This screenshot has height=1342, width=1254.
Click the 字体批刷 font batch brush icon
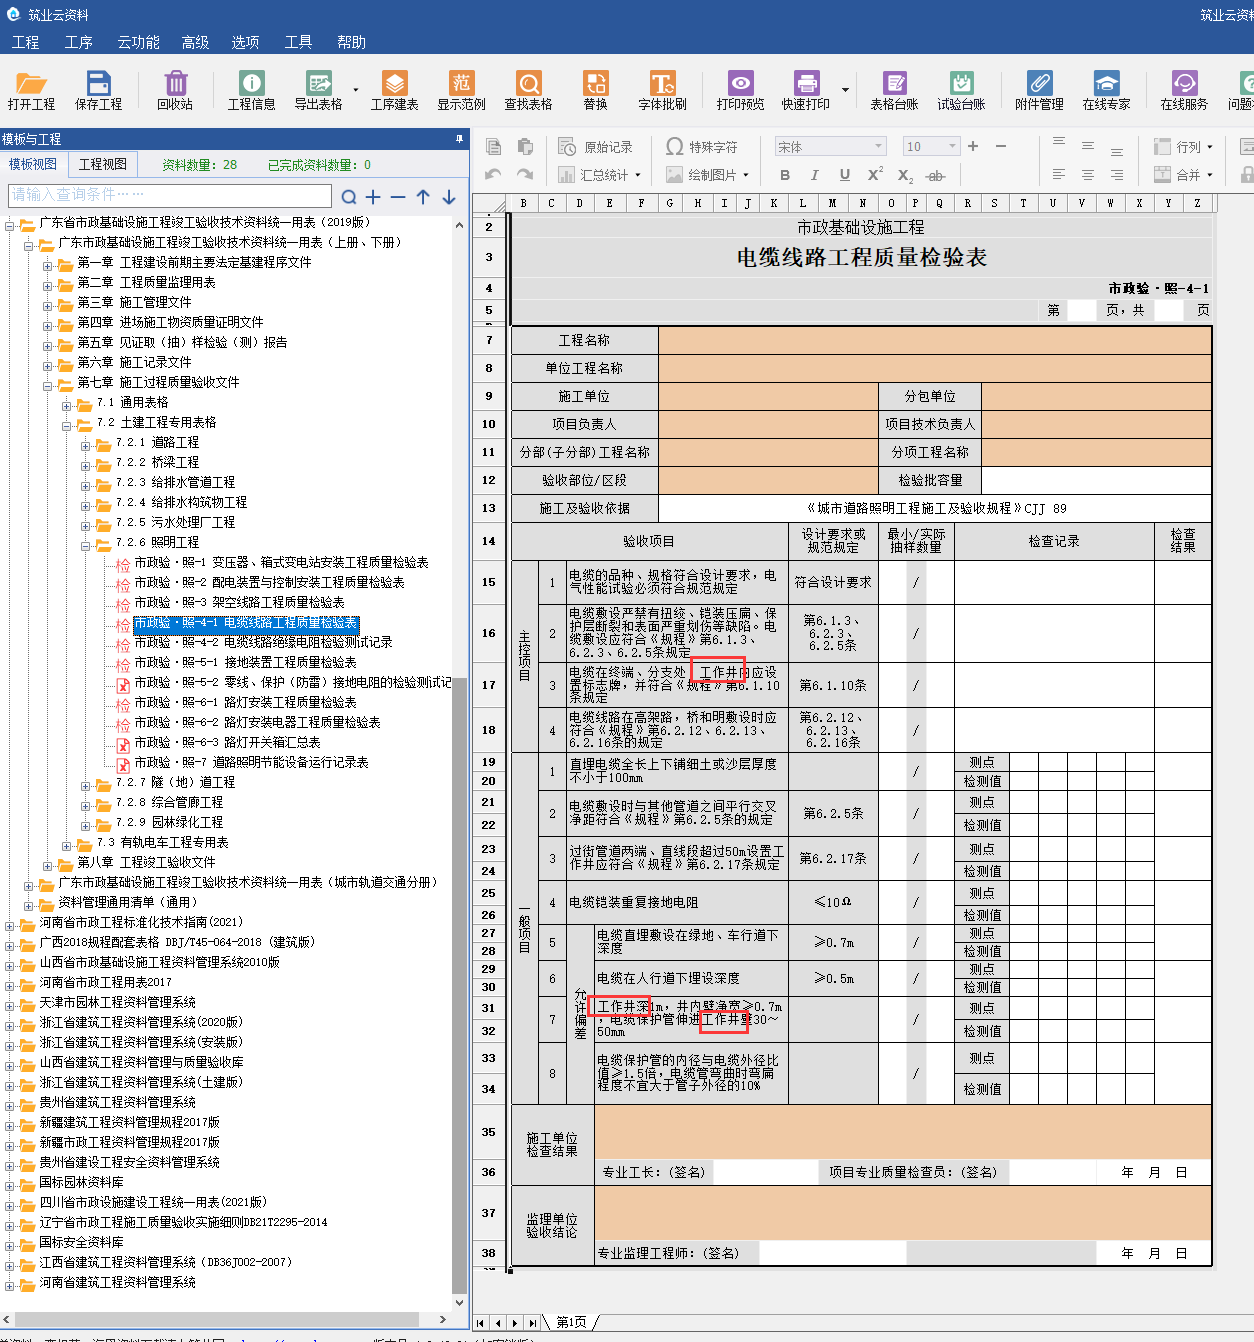pos(662,90)
